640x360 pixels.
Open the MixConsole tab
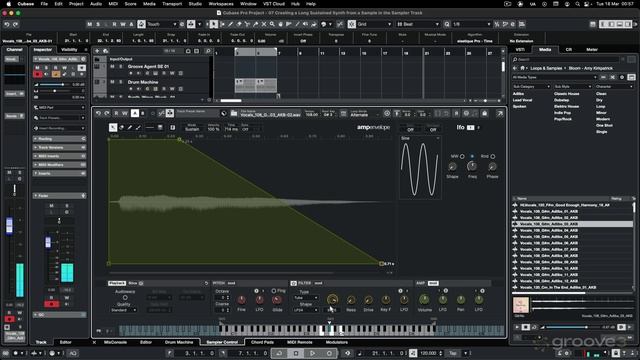point(115,342)
